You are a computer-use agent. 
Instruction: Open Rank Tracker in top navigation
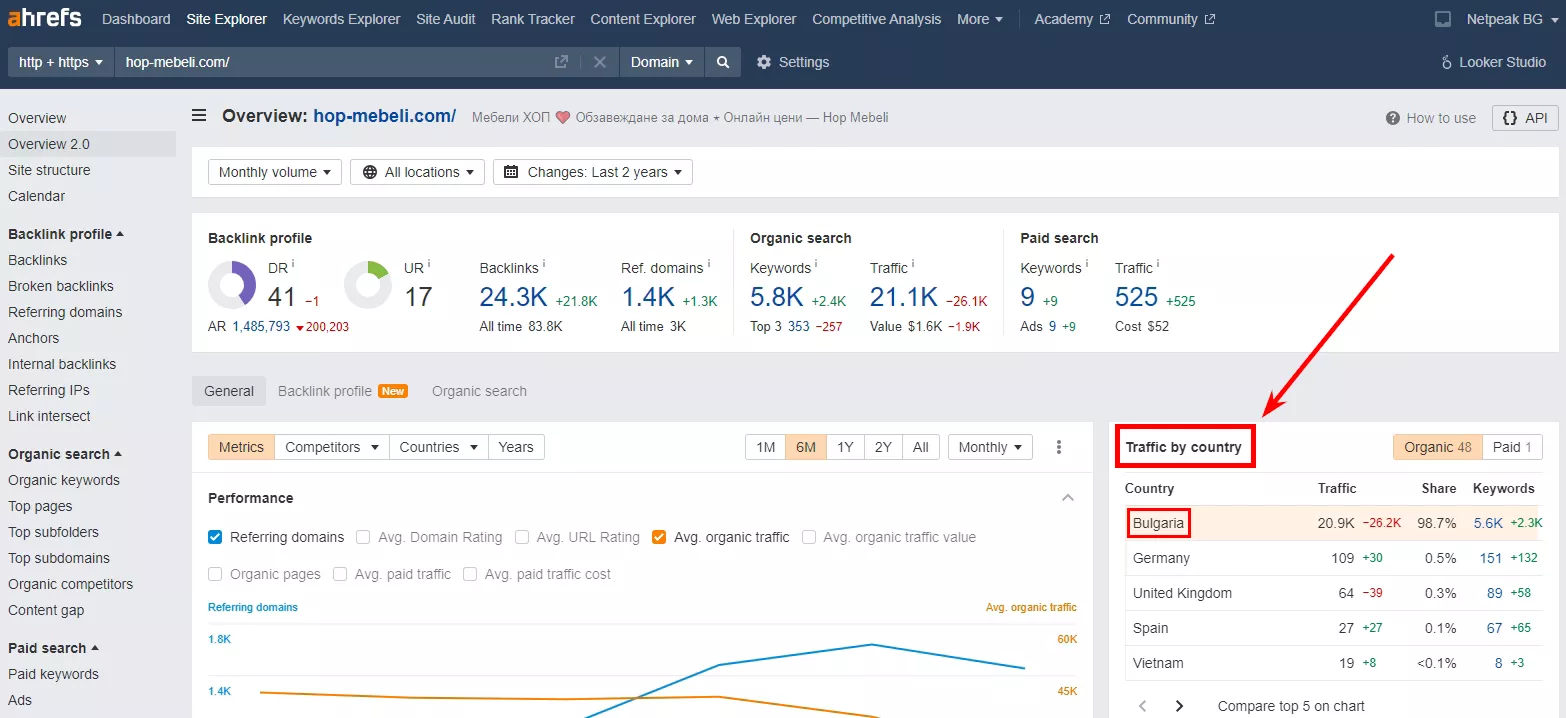533,19
